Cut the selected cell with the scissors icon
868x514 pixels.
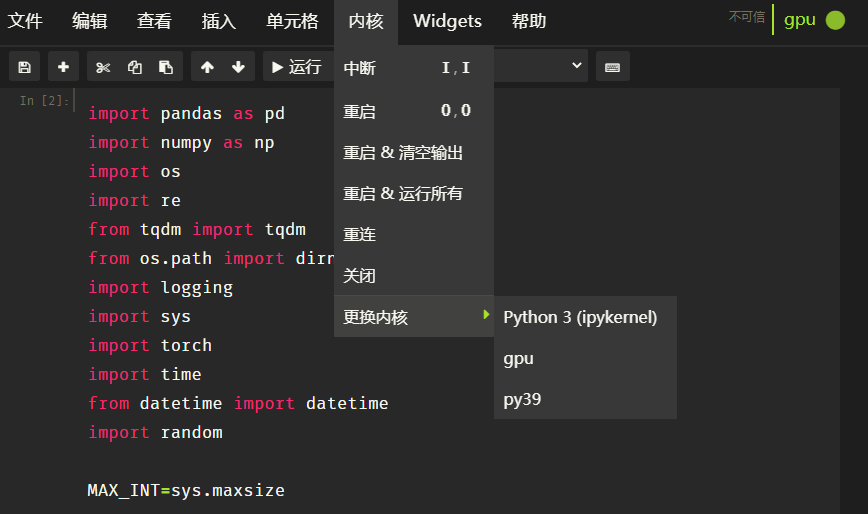point(103,67)
